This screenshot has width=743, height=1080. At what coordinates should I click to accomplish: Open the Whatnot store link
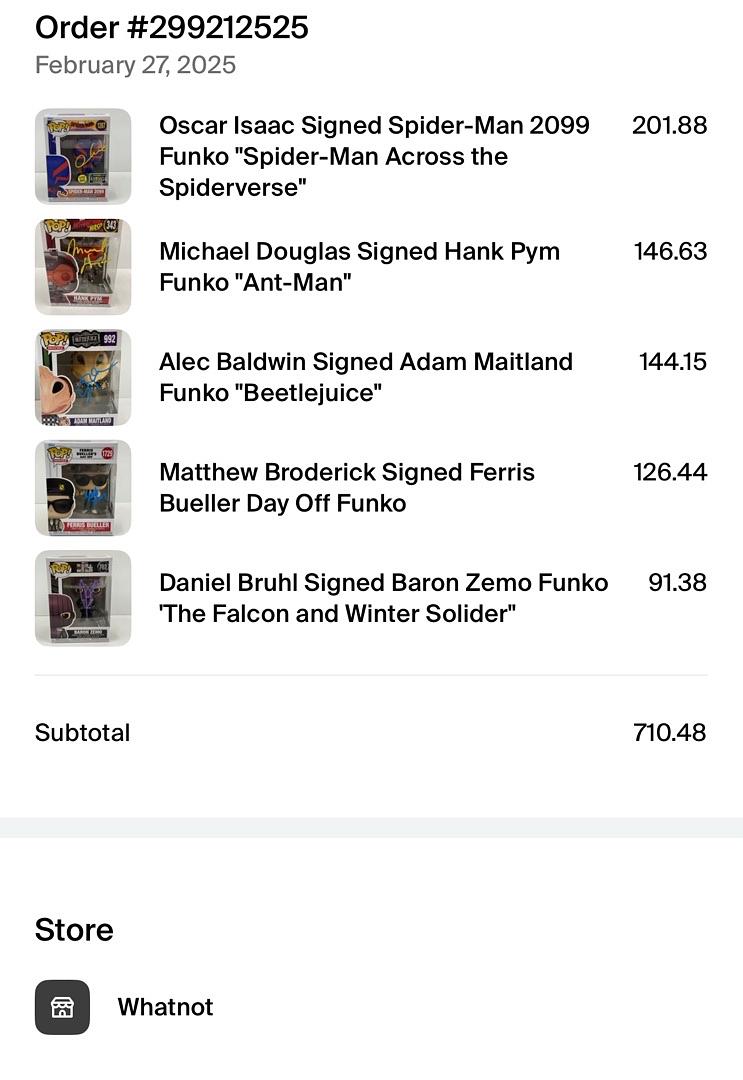click(165, 1007)
